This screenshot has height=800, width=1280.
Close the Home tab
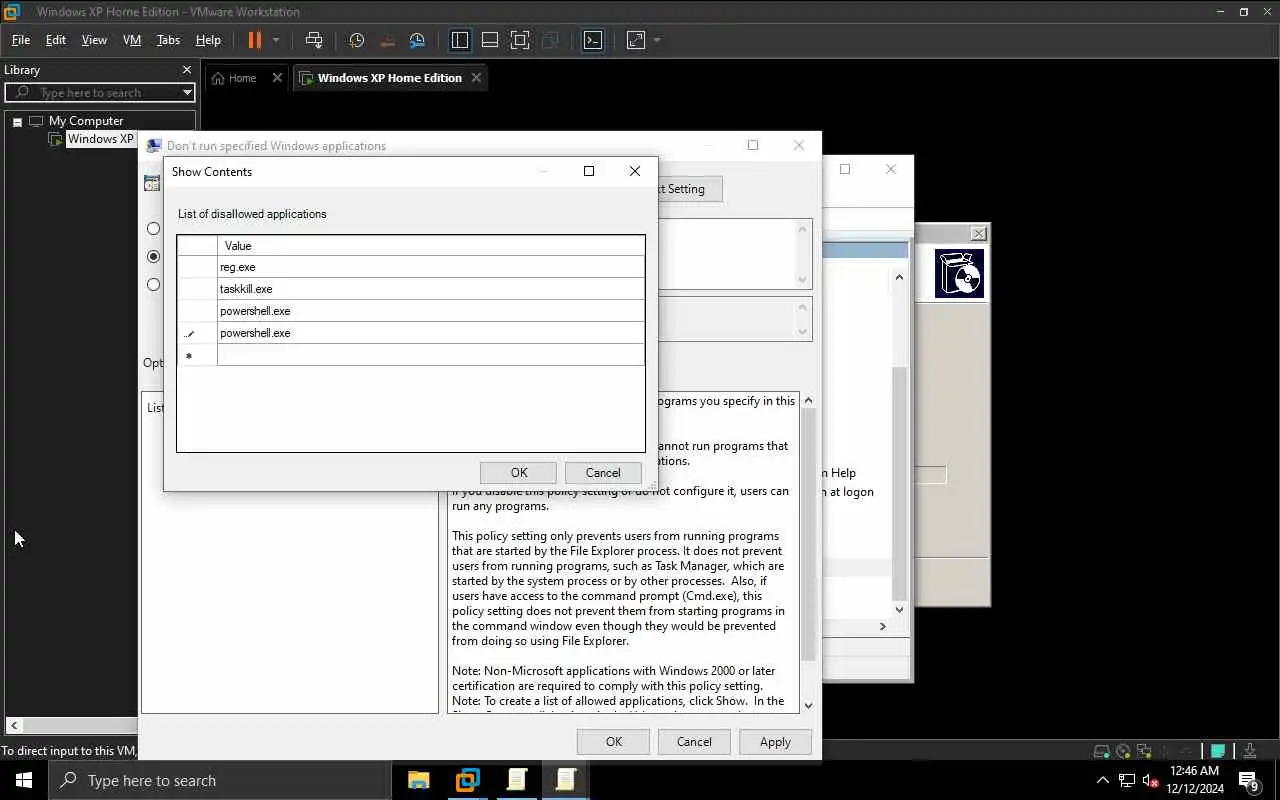278,78
